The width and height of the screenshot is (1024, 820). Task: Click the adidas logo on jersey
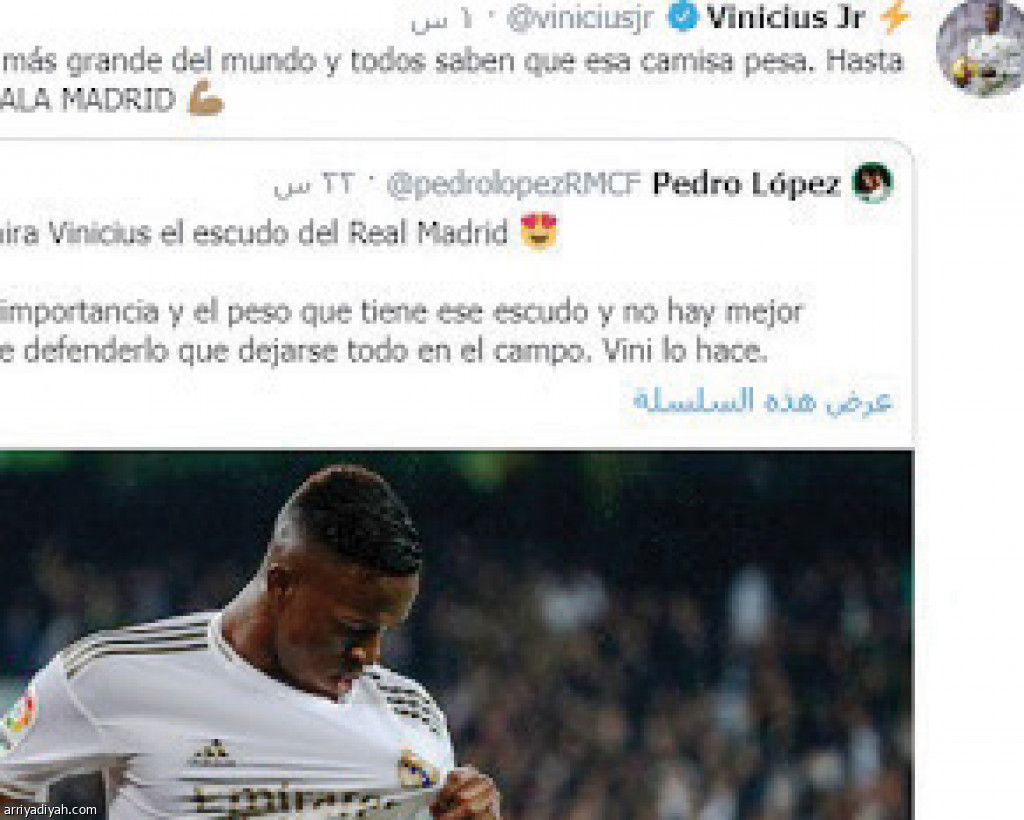pos(212,753)
